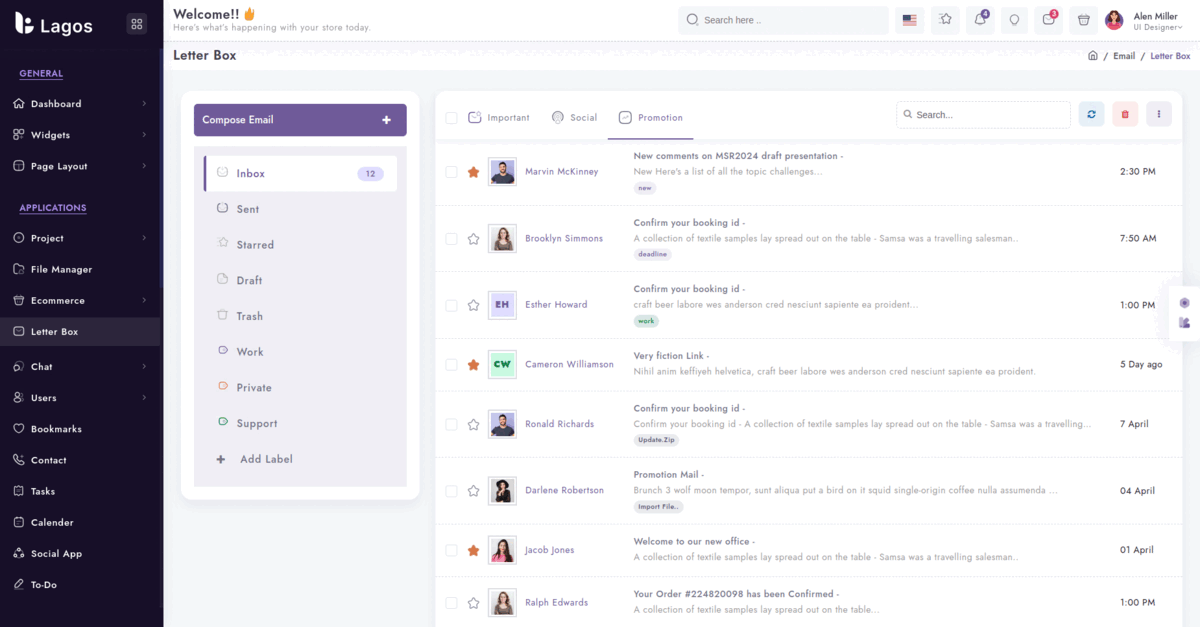
Task: Click the home icon in breadcrumb
Action: pos(1093,56)
